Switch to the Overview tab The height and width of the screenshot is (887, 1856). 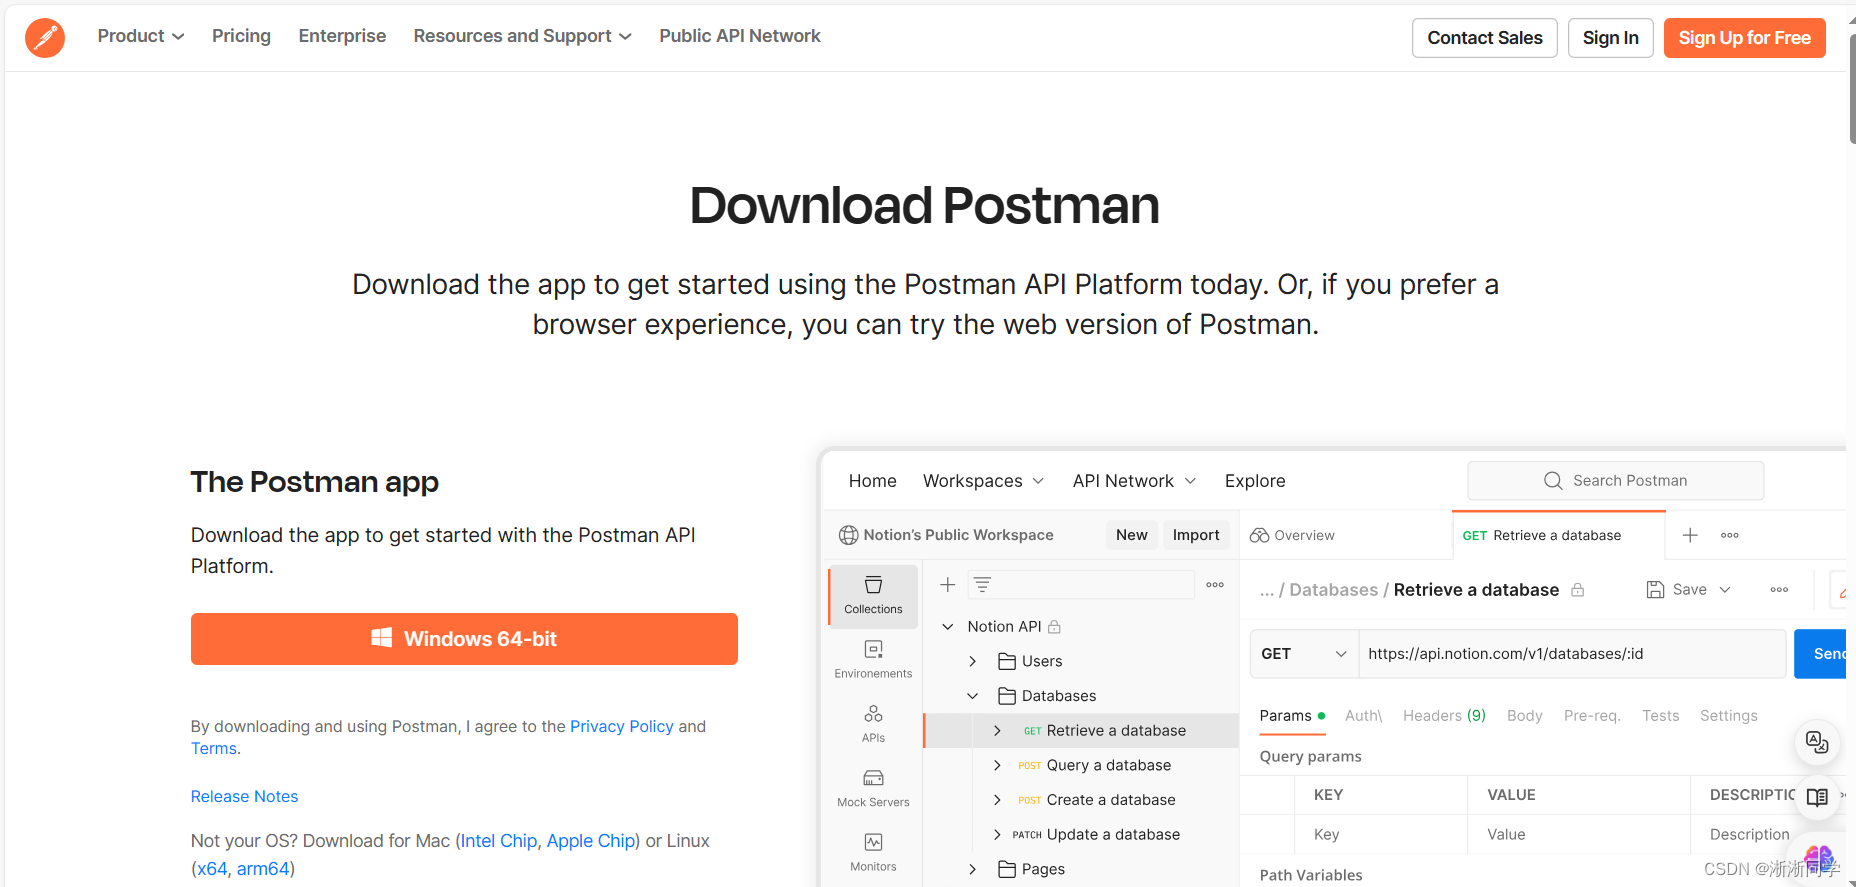click(x=1292, y=535)
